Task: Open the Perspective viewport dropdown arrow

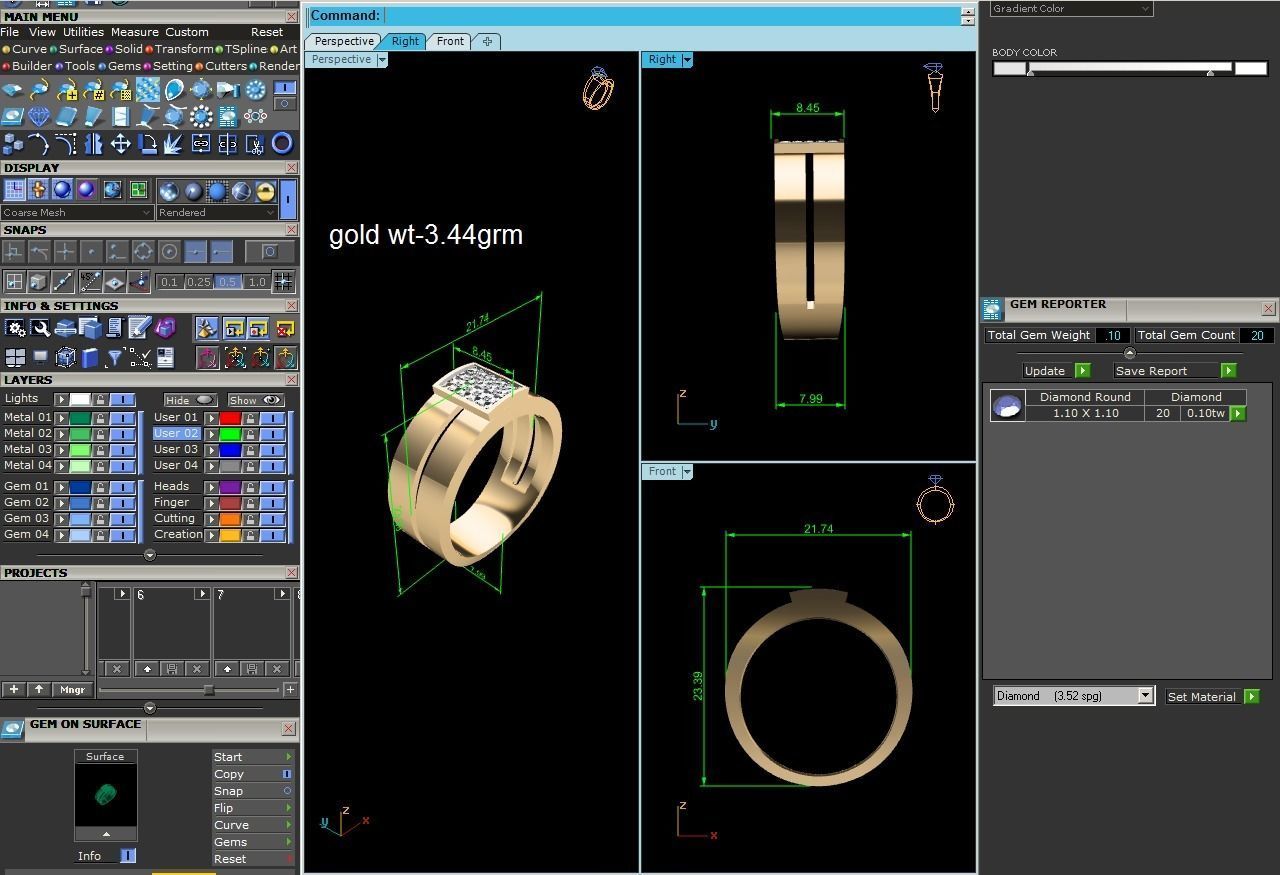Action: click(x=382, y=60)
